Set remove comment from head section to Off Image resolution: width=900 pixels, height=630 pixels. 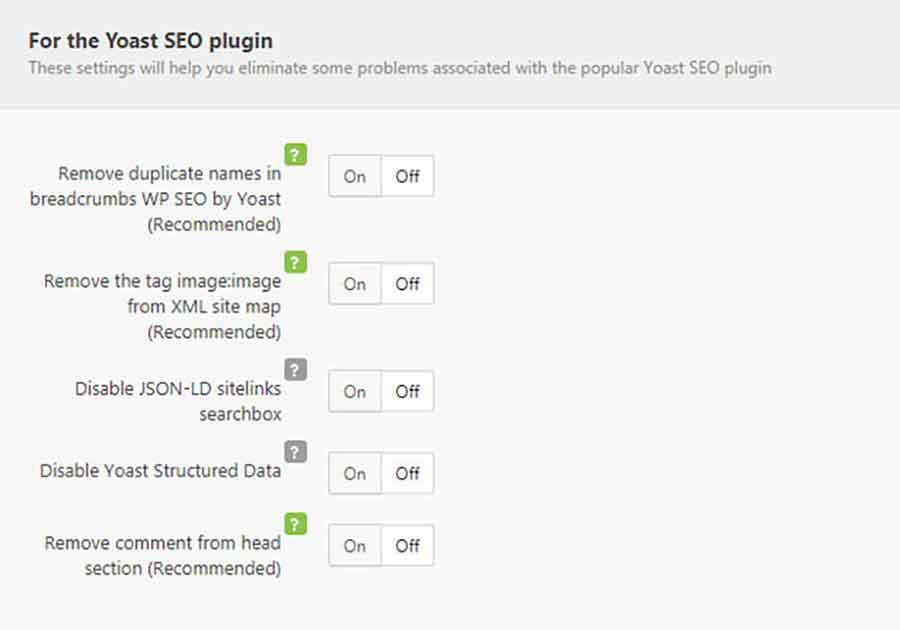pyautogui.click(x=407, y=546)
